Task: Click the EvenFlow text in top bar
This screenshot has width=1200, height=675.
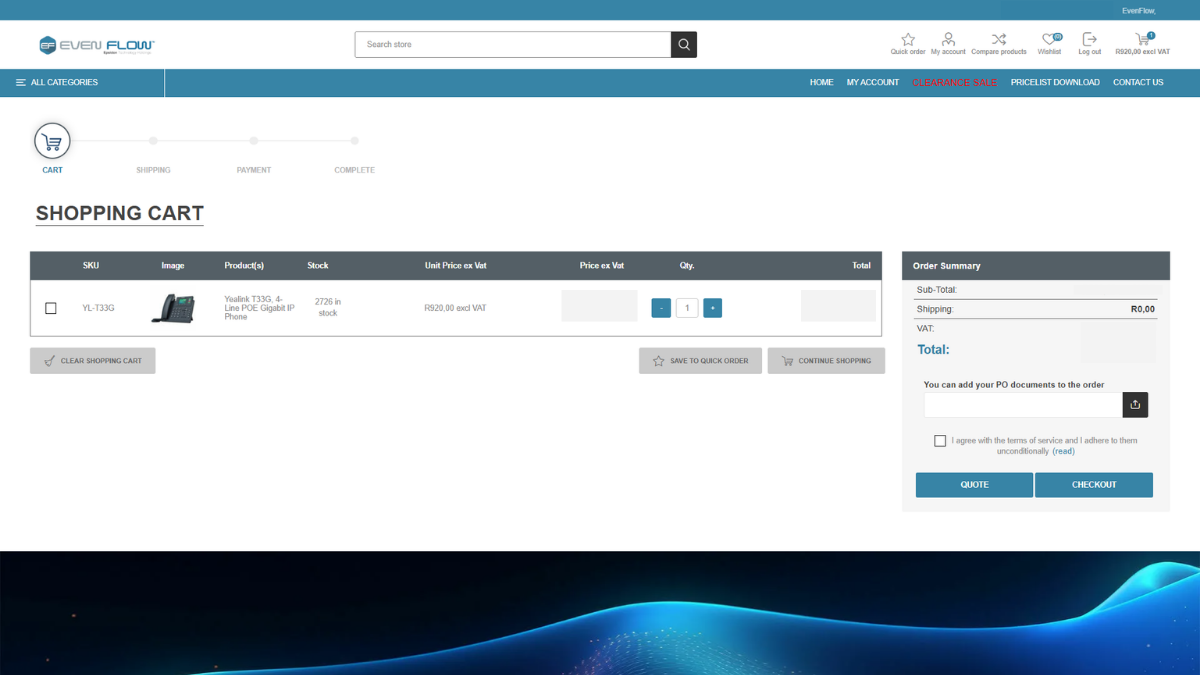Action: [1138, 10]
